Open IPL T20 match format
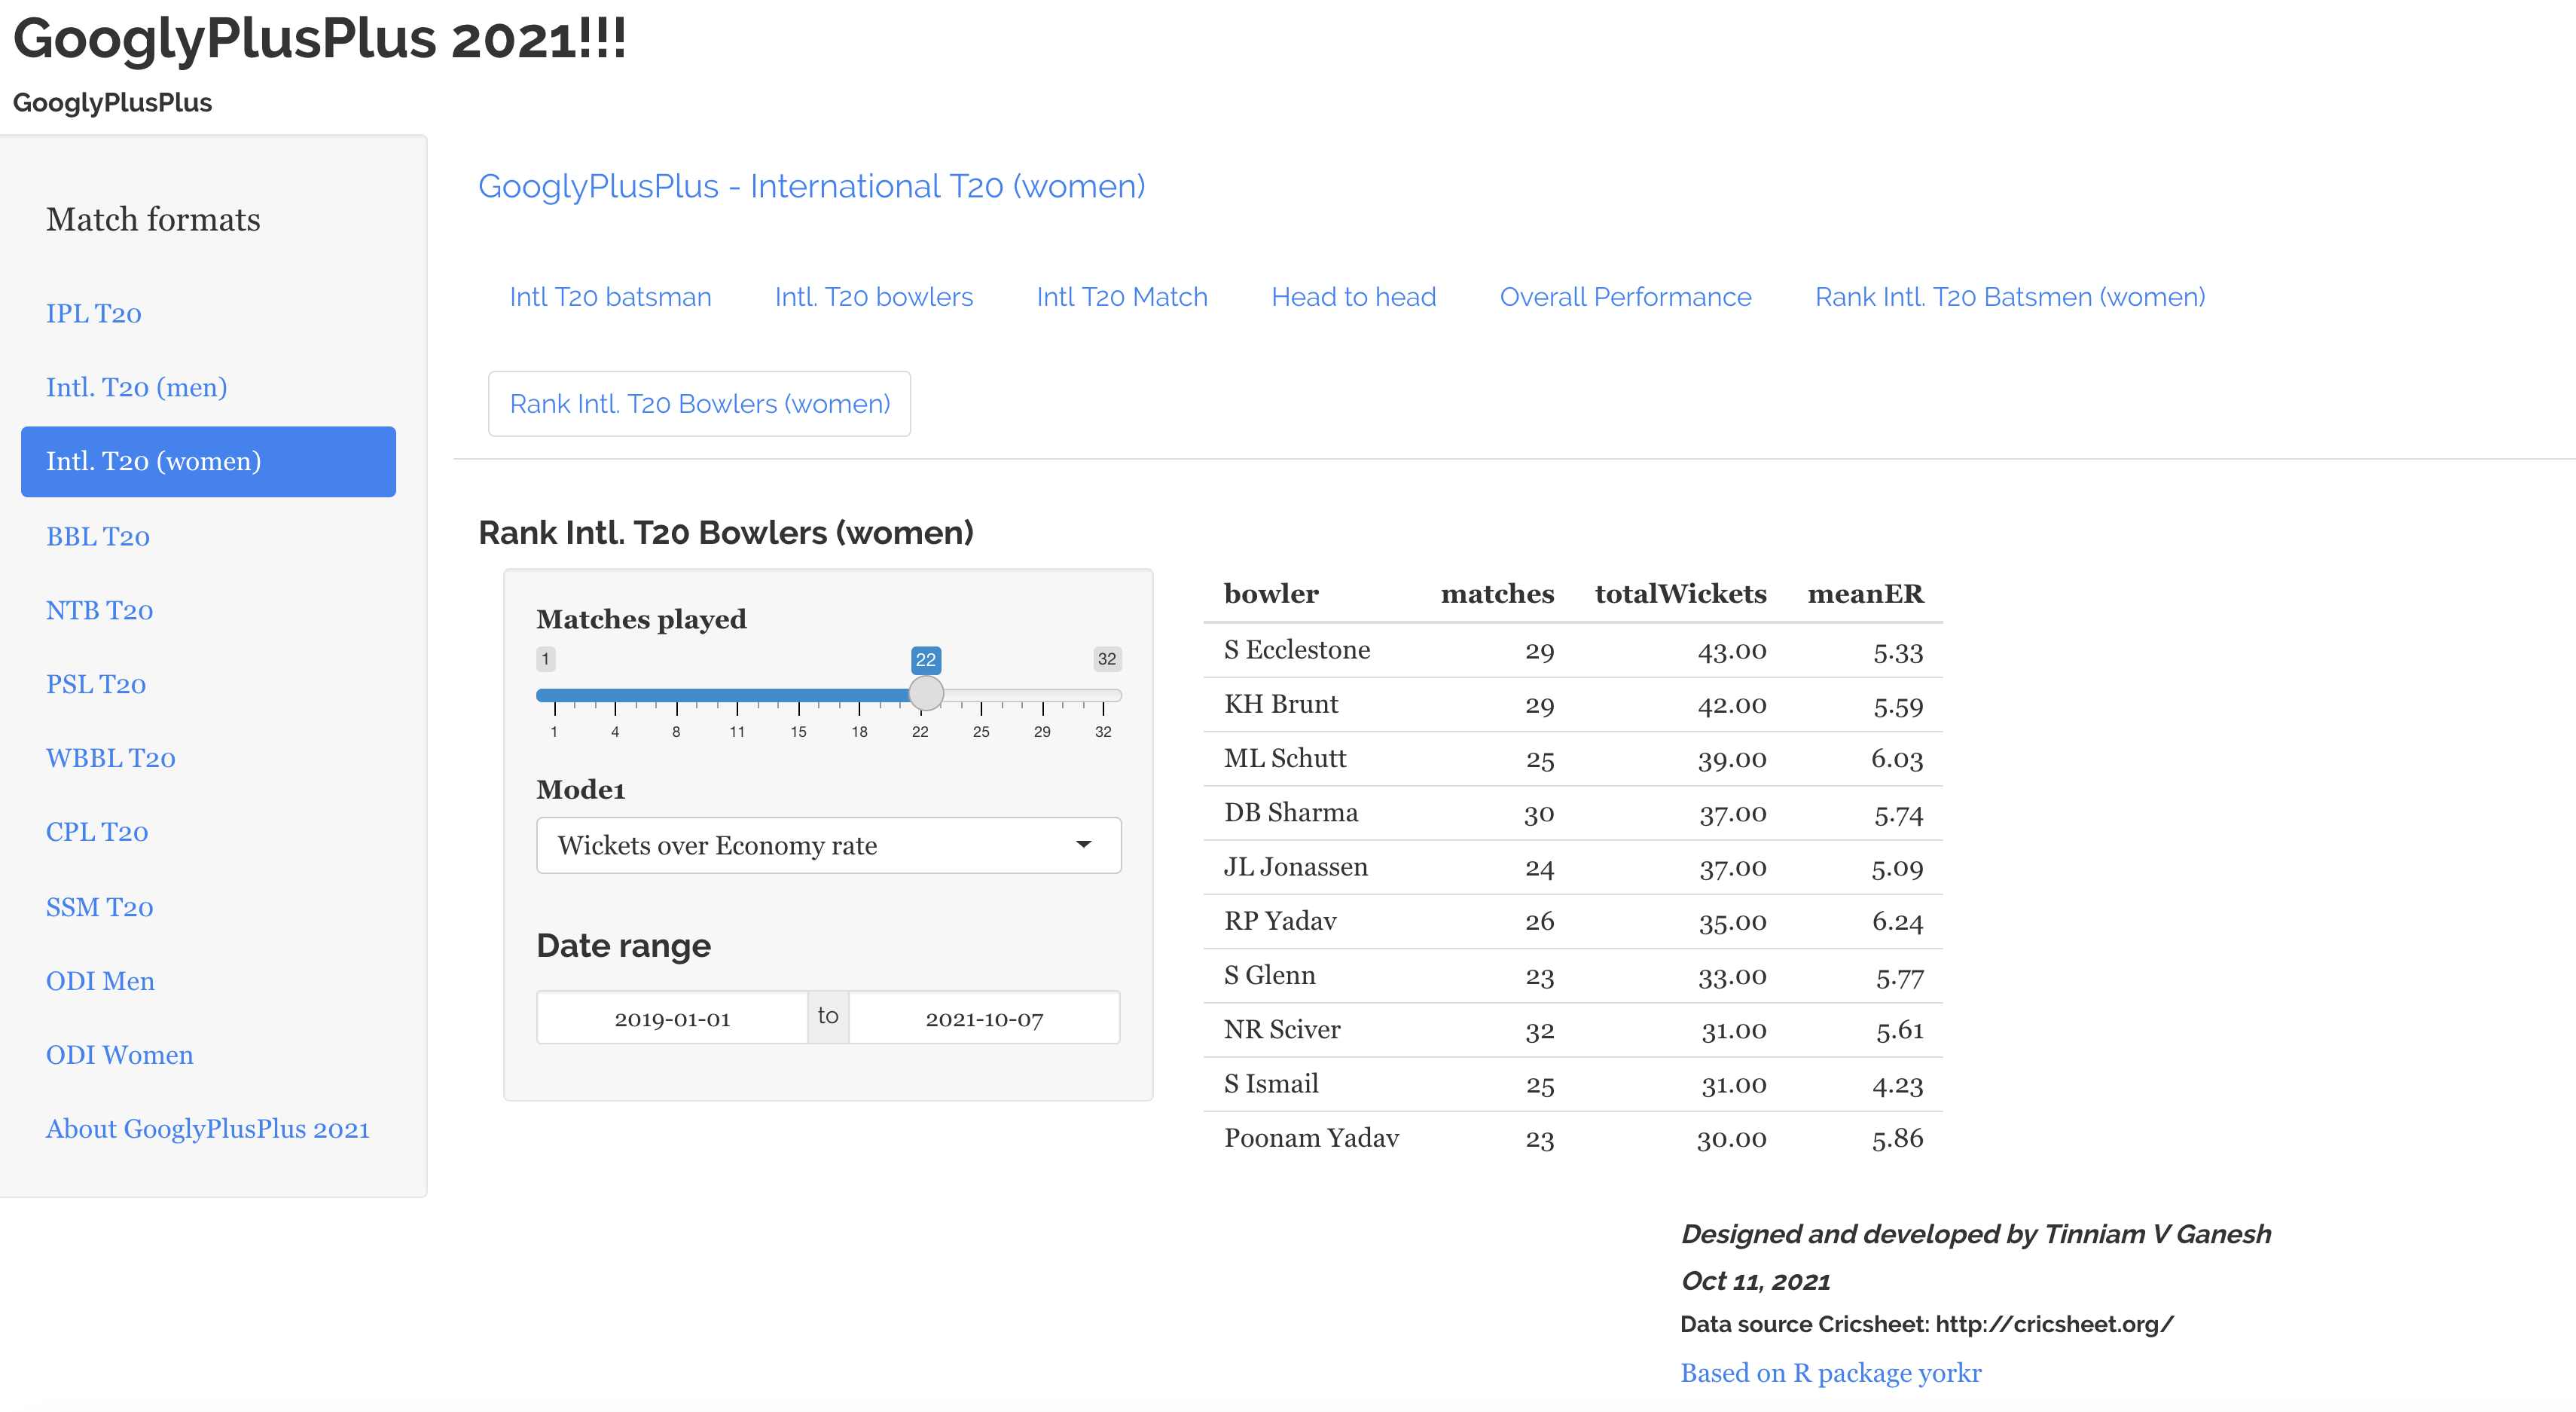The width and height of the screenshot is (2576, 1412). (94, 314)
